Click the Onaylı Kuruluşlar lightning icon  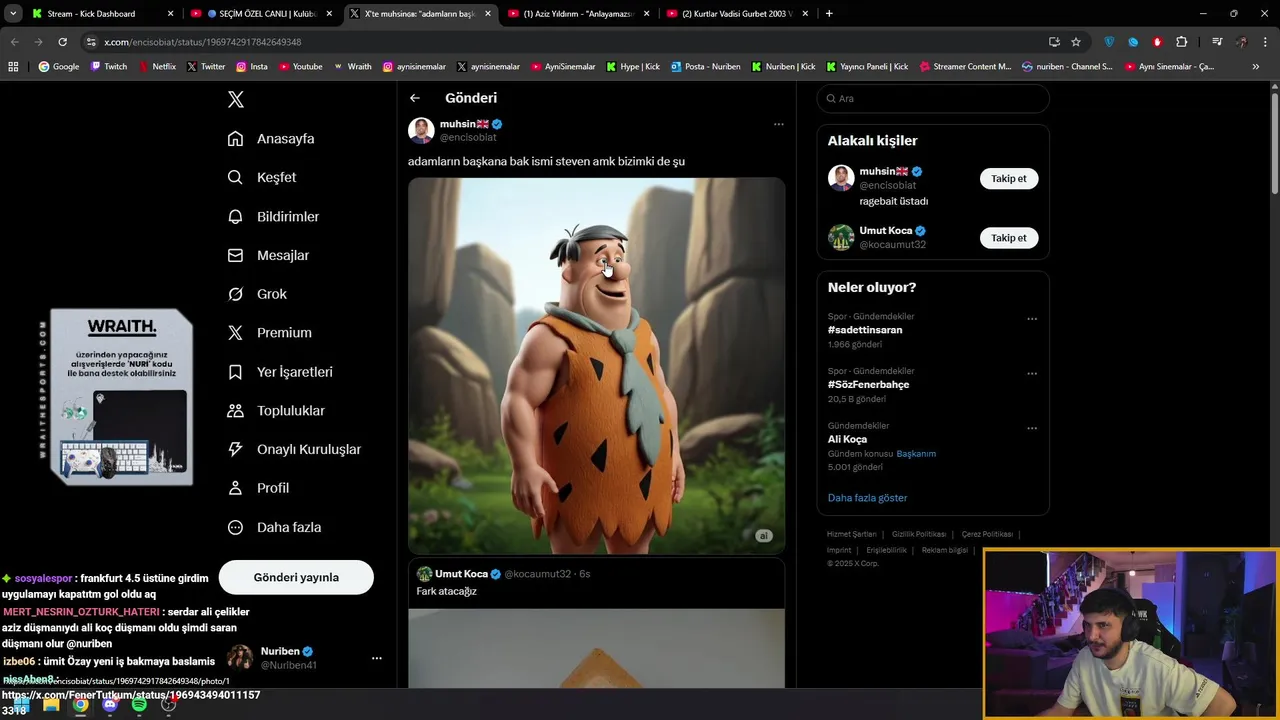(235, 449)
